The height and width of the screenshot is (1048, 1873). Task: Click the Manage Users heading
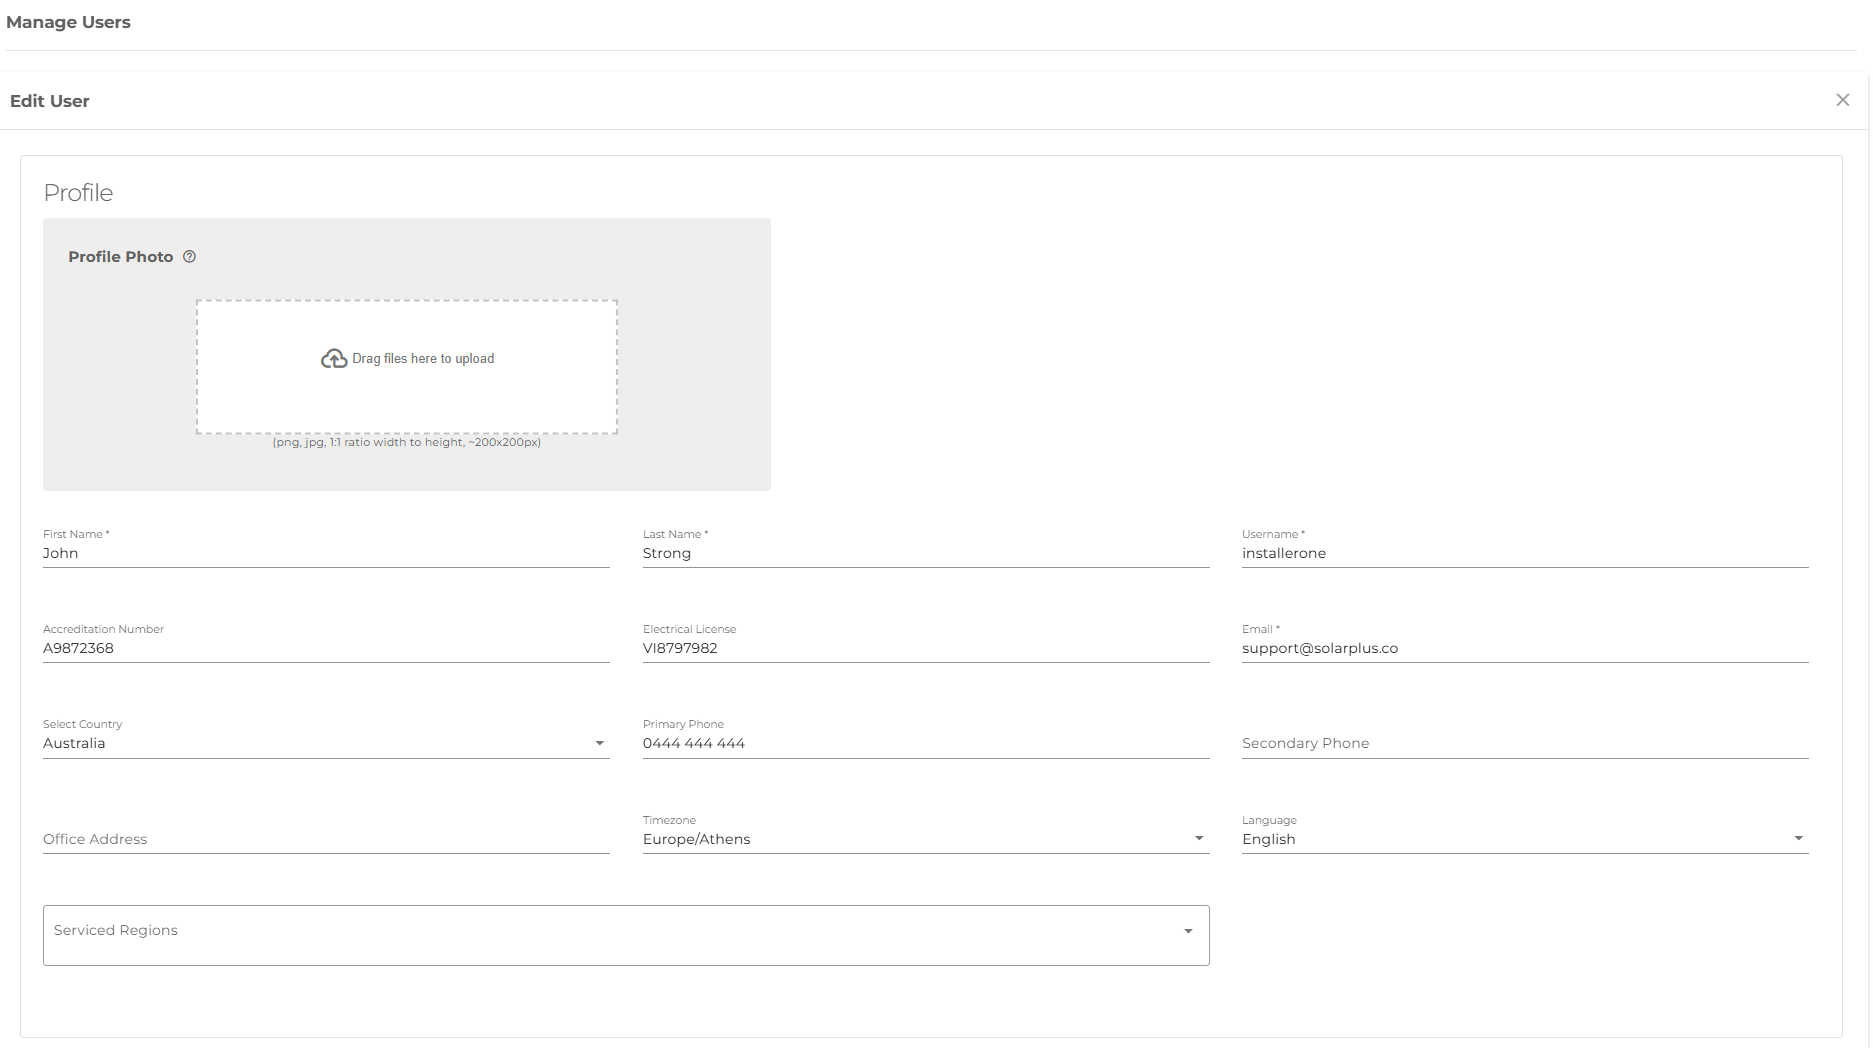[x=68, y=22]
